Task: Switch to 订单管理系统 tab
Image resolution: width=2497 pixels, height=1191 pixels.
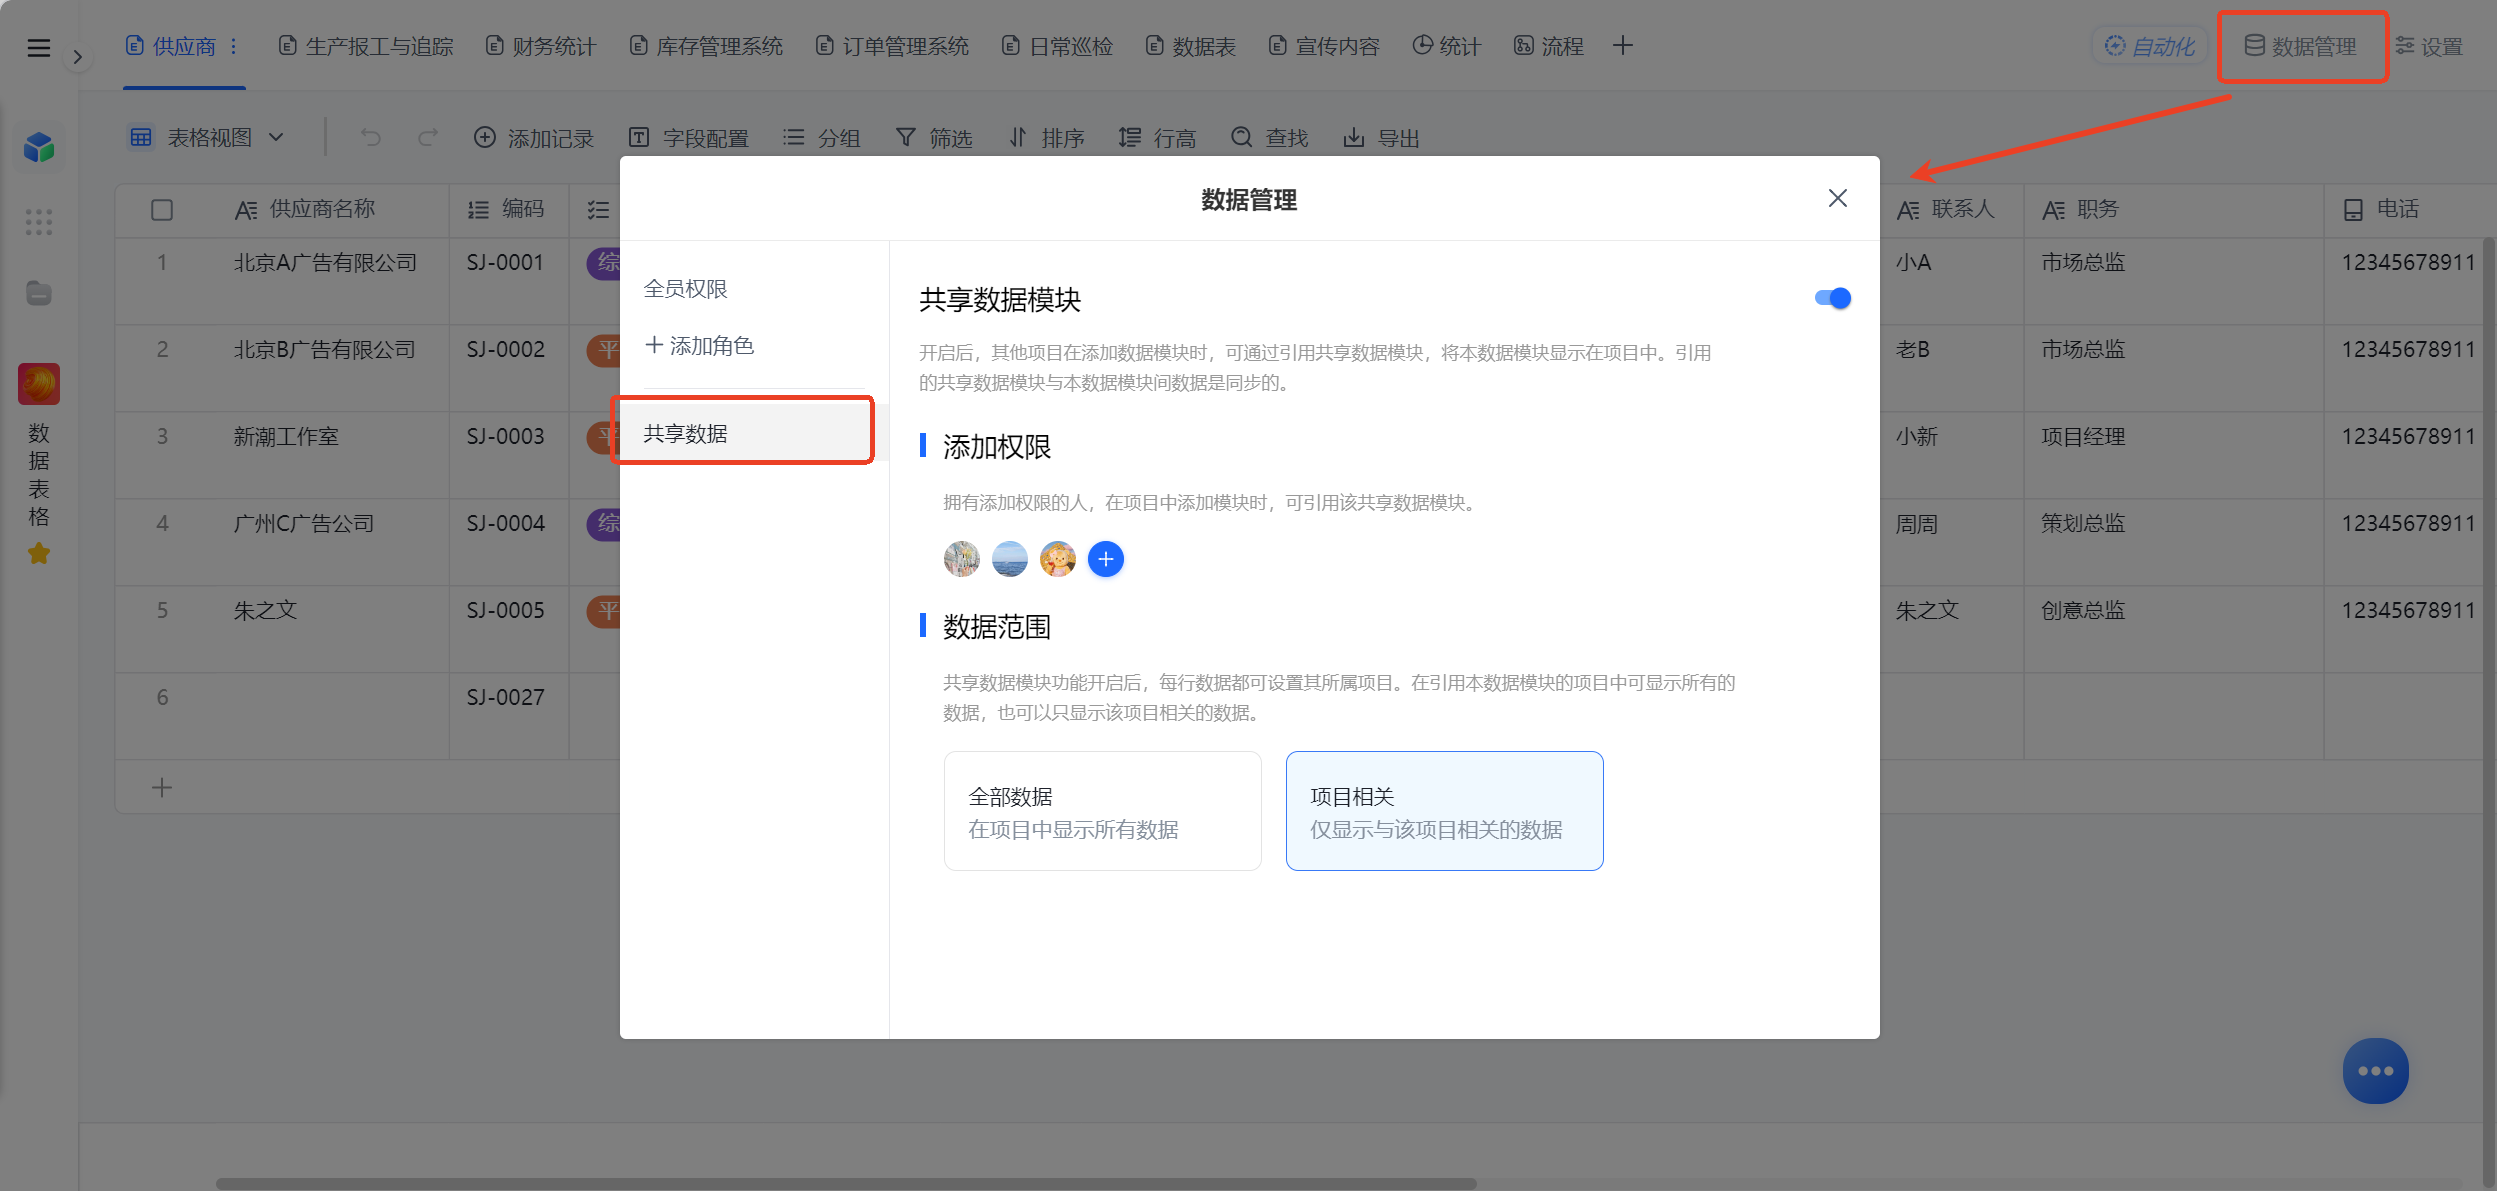Action: tap(892, 46)
